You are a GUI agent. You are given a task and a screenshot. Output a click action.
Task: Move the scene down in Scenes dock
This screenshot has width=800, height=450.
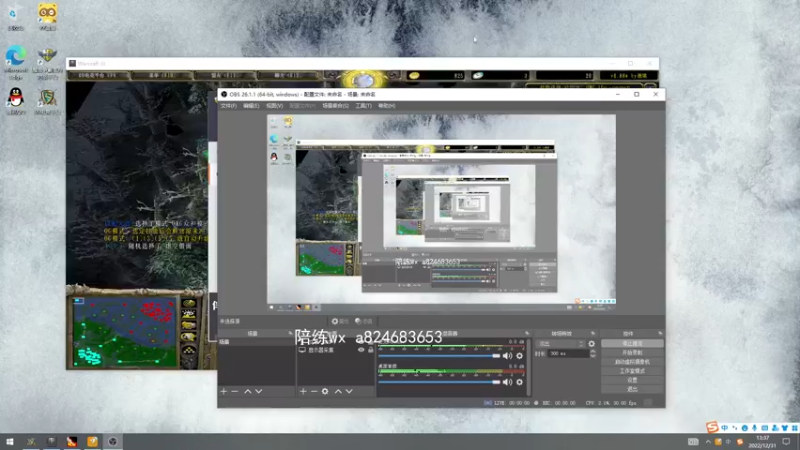pos(259,391)
